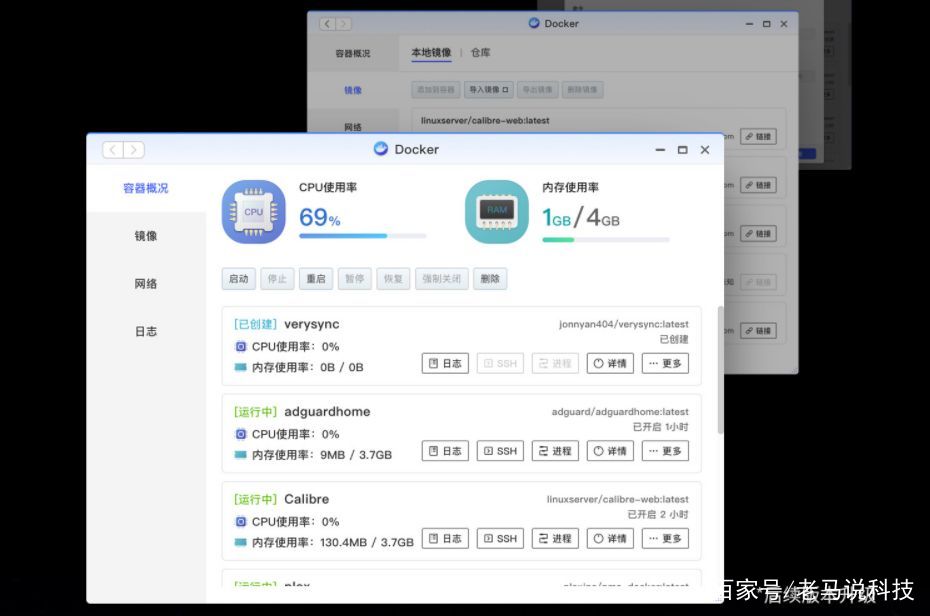The image size is (930, 616).
Task: Open 网络 in the front window sidebar
Action: (x=146, y=283)
